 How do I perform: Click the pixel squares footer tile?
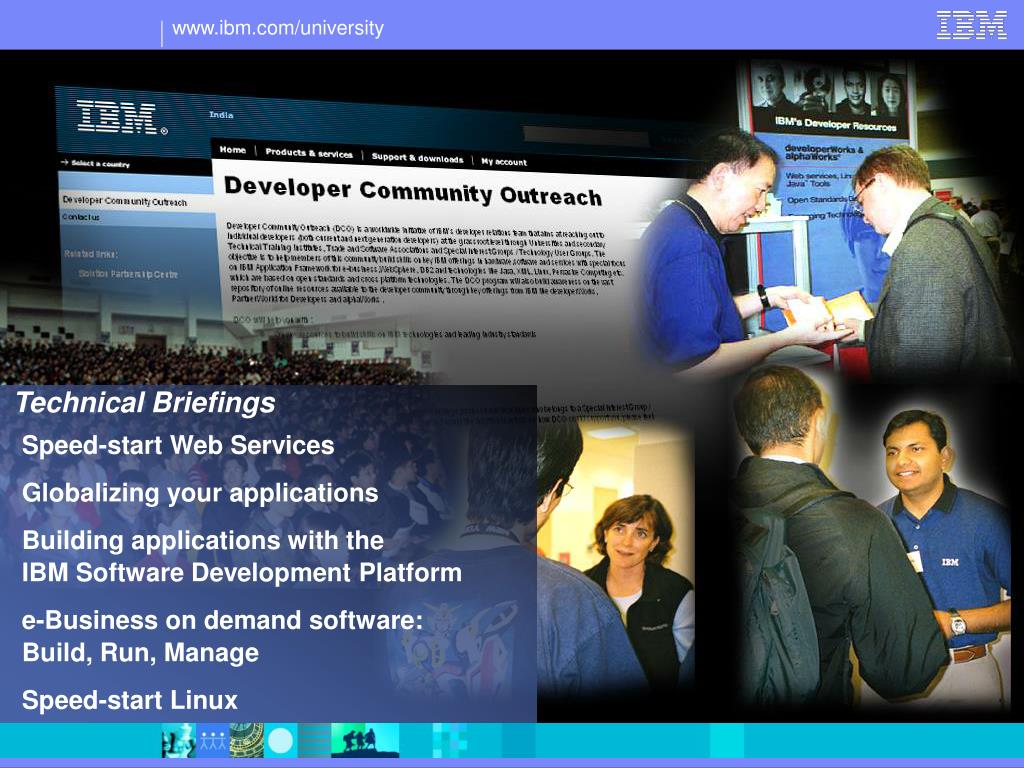click(450, 741)
